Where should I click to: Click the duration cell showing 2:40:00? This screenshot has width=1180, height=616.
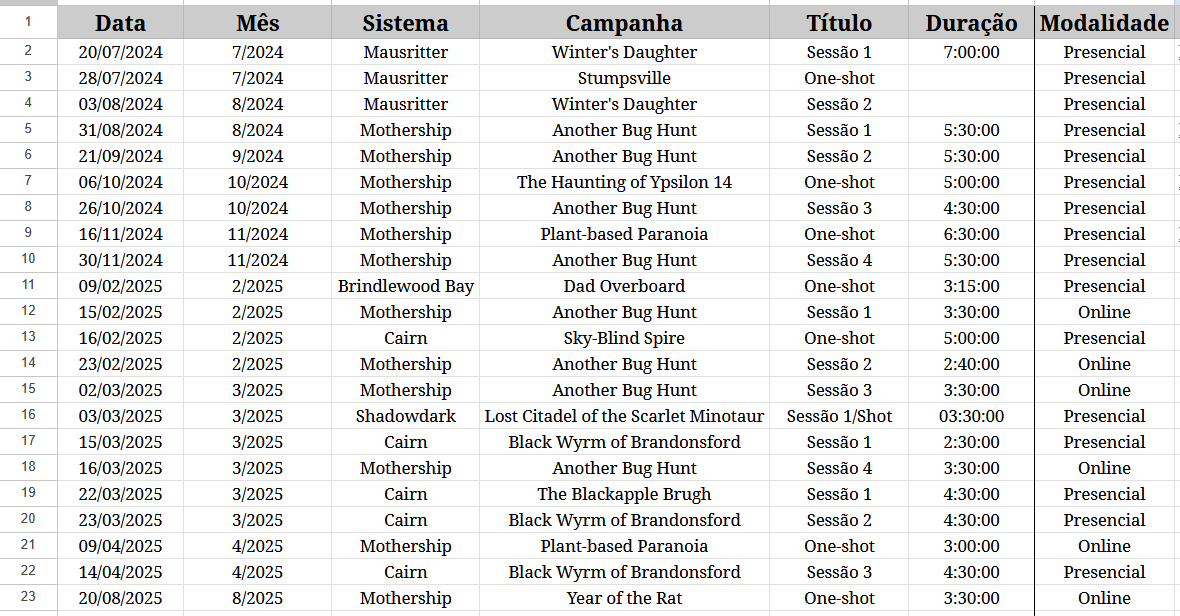tap(971, 364)
